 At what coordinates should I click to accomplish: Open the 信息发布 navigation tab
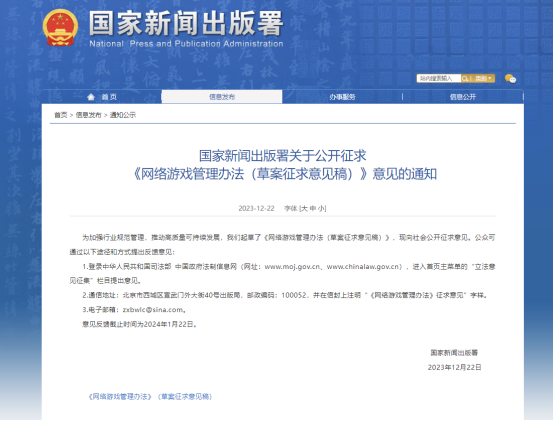pos(222,97)
